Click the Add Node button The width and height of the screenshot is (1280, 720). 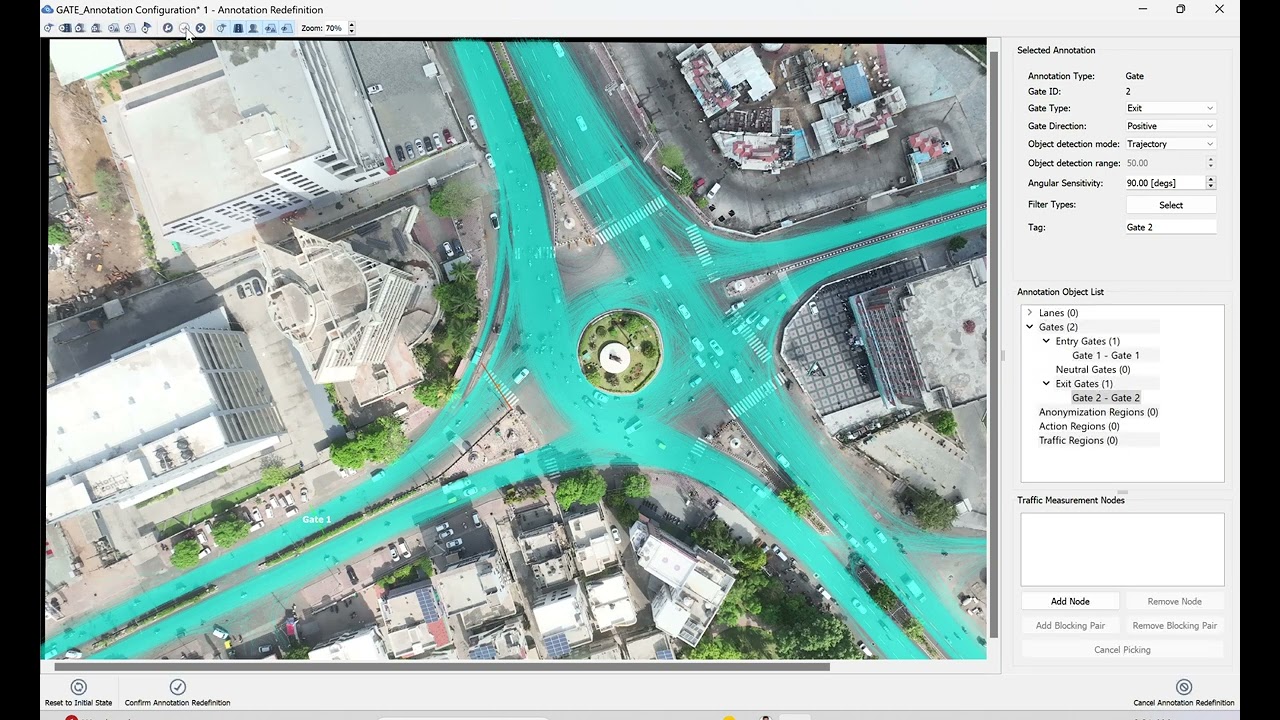point(1070,601)
